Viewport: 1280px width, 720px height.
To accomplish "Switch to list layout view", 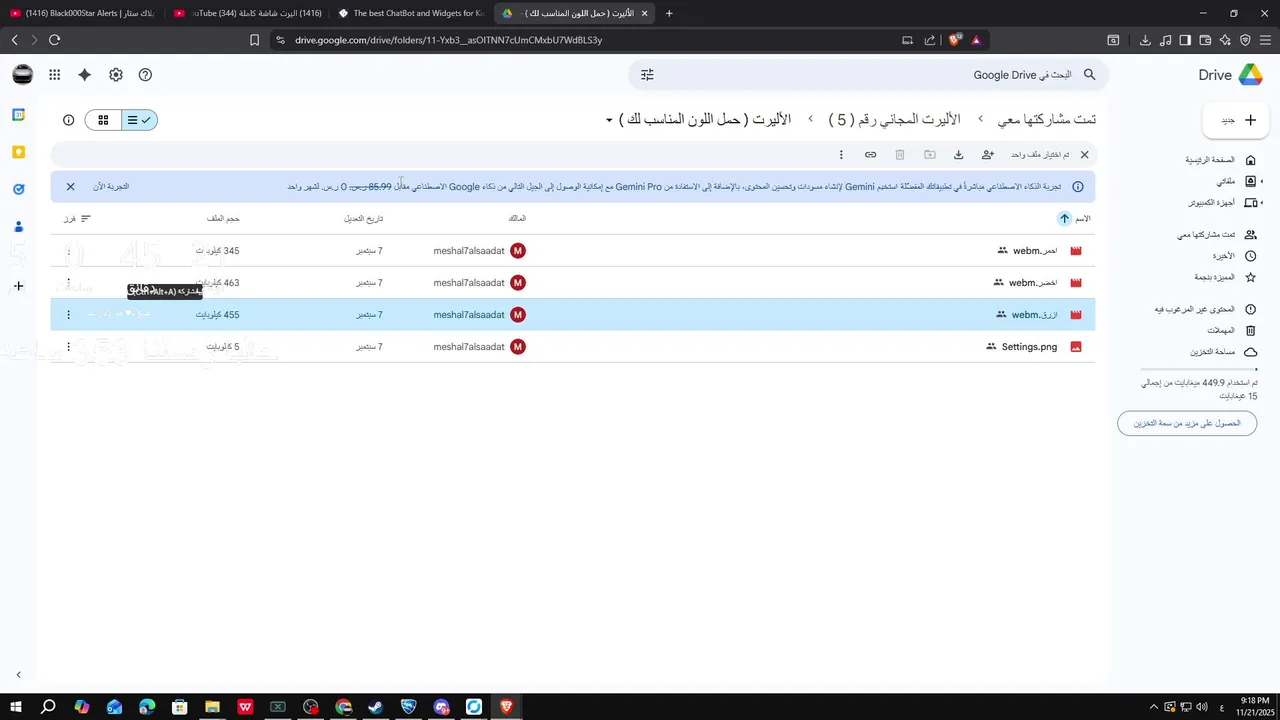I will 140,120.
